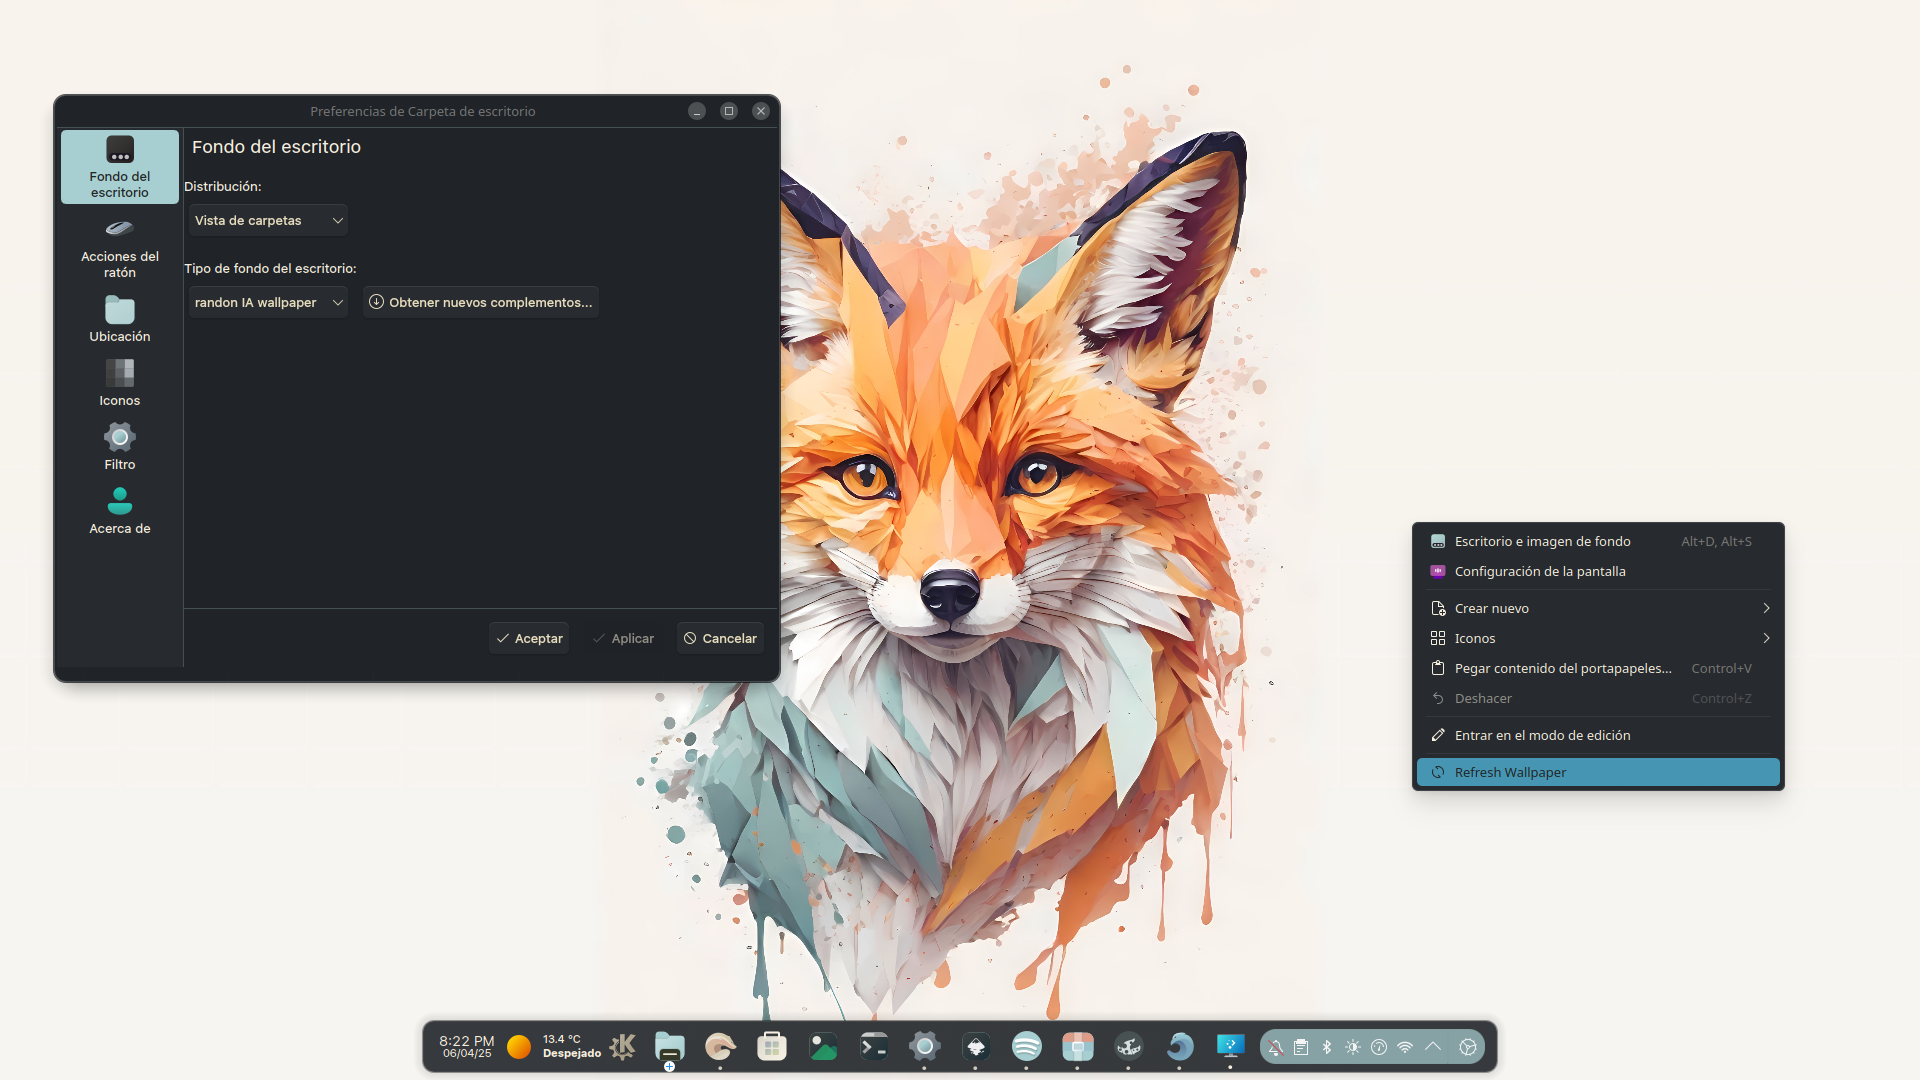Click the Aplicar button
This screenshot has width=1920, height=1080.
click(x=623, y=638)
